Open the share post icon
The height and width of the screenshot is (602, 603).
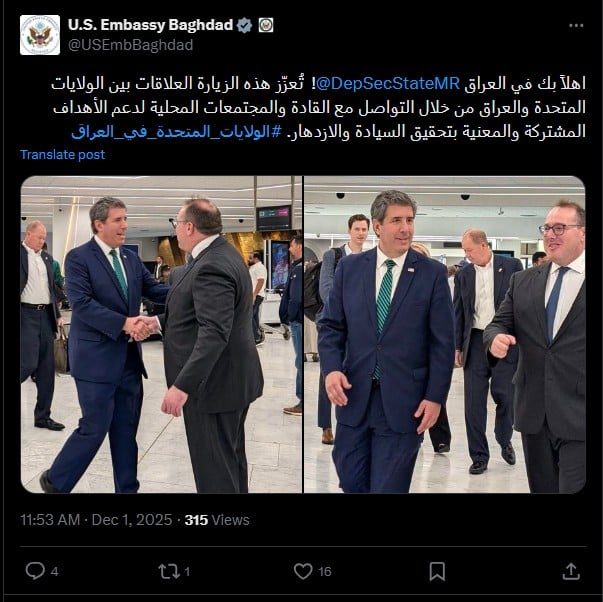point(571,571)
